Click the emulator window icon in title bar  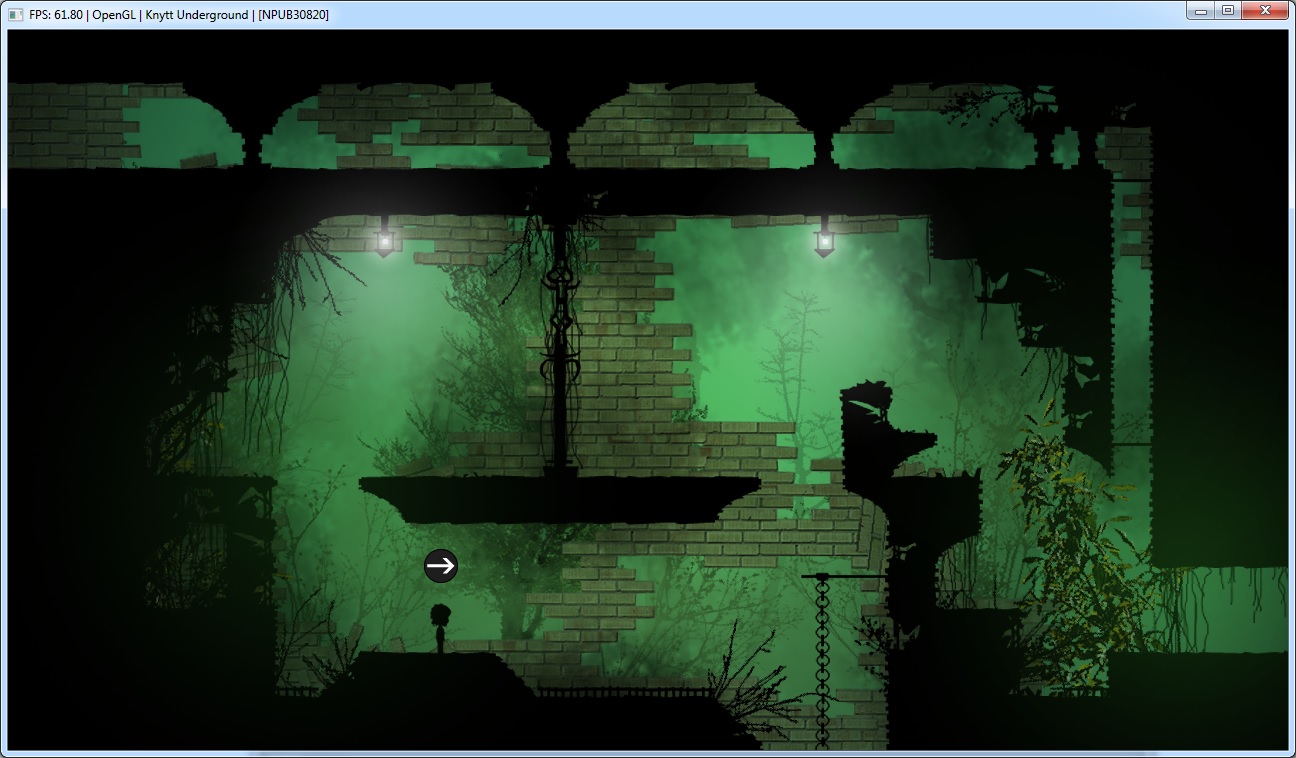click(15, 14)
